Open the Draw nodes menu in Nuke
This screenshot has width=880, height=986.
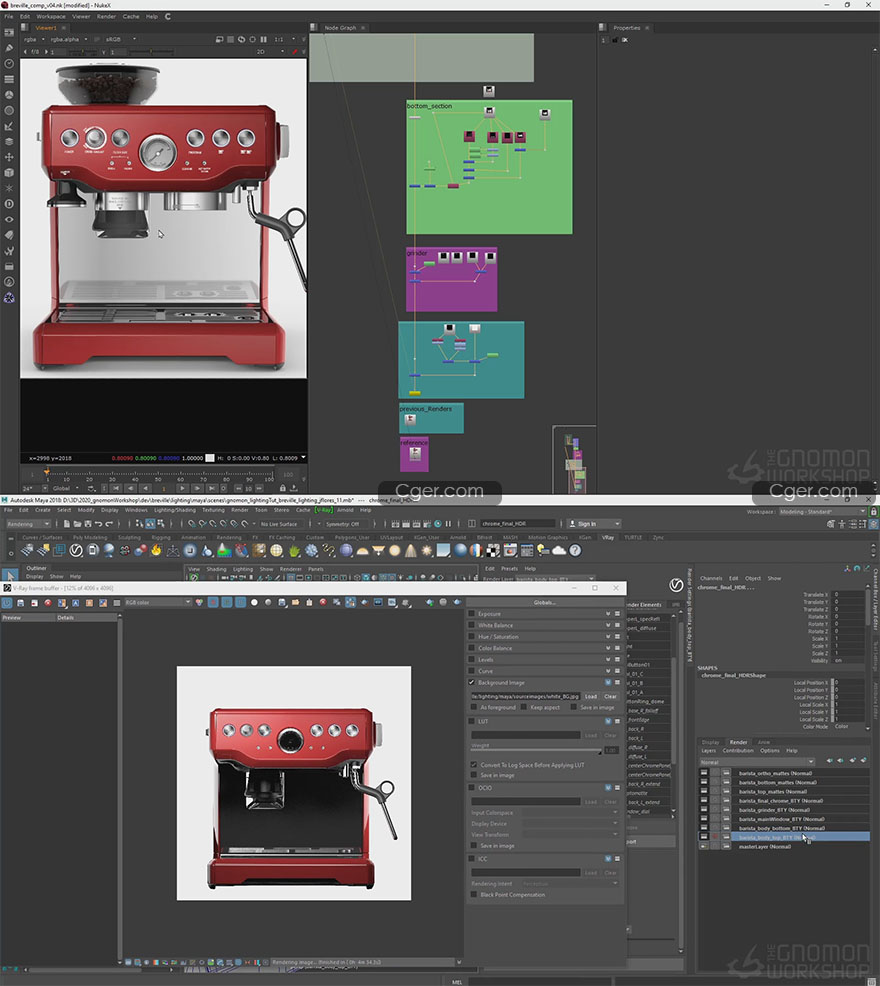point(9,48)
